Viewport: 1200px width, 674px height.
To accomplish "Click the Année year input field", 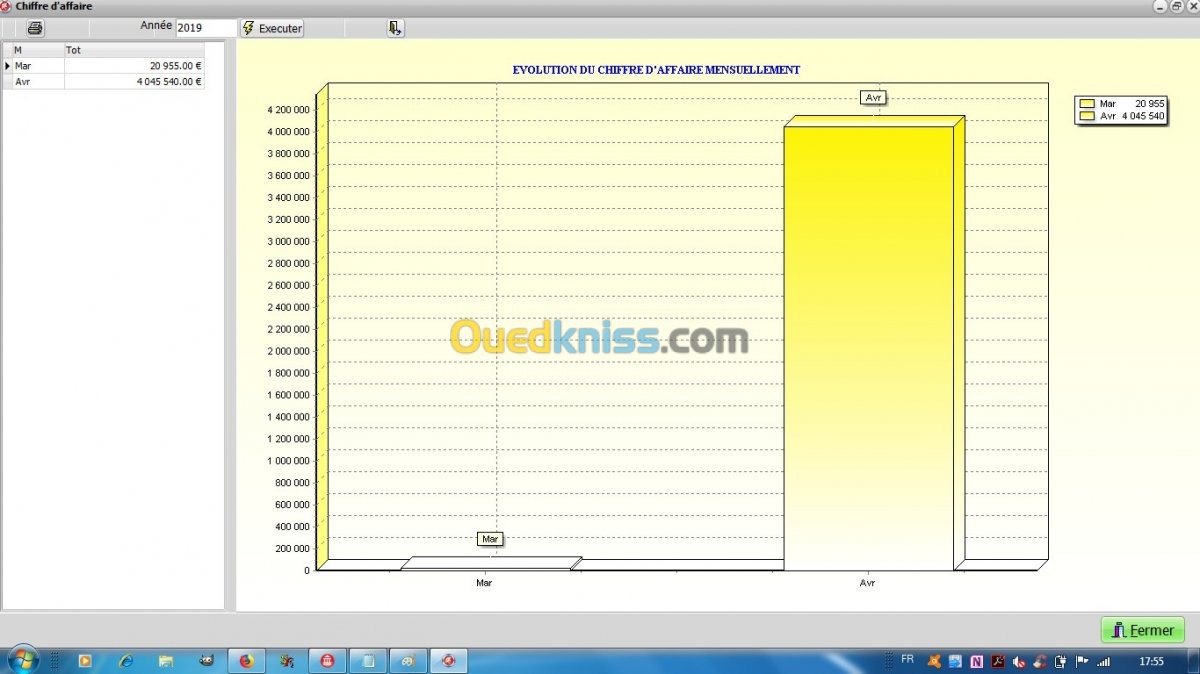I will pyautogui.click(x=206, y=28).
